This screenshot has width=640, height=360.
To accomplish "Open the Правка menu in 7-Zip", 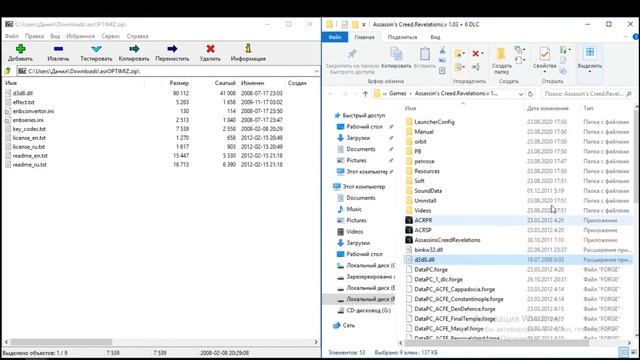I will tap(34, 36).
